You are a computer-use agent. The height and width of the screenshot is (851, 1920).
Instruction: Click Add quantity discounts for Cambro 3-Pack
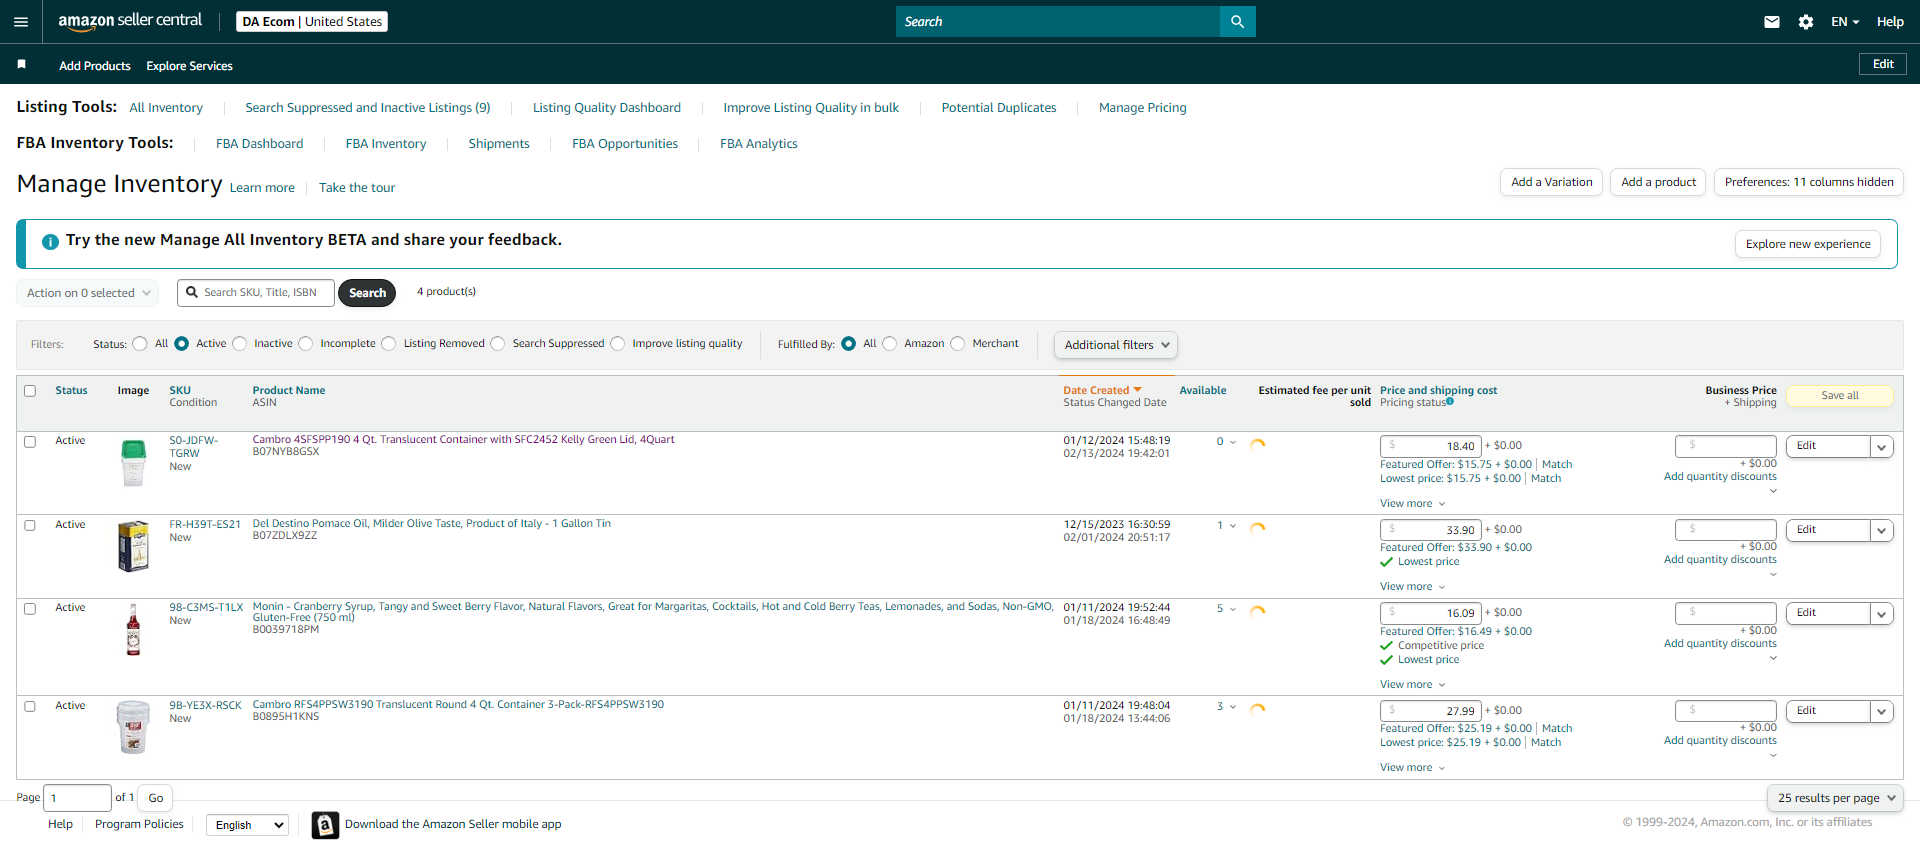point(1720,741)
